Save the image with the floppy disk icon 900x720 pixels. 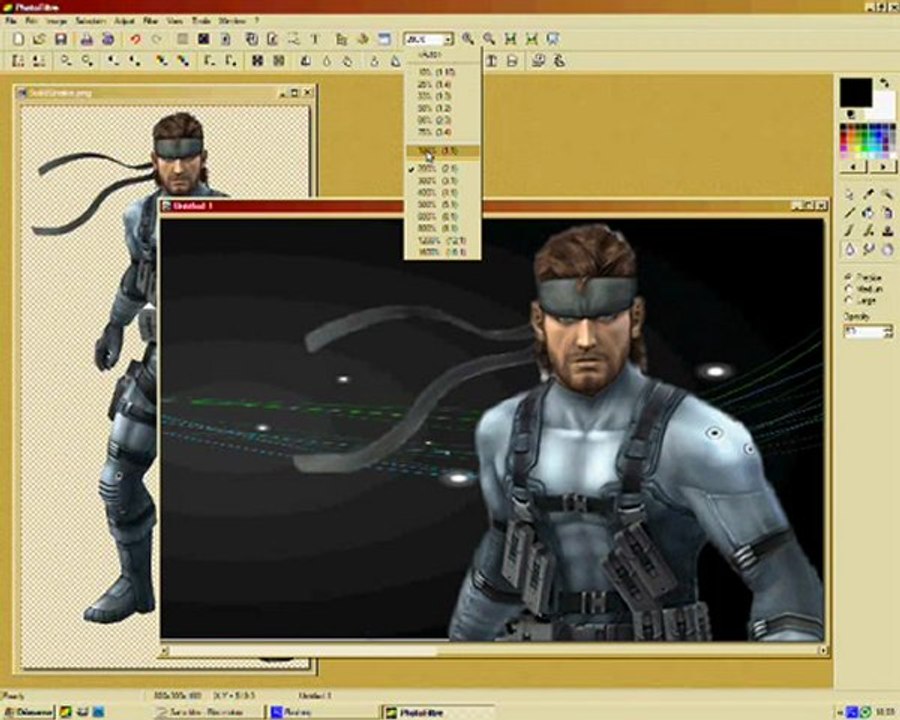60,39
